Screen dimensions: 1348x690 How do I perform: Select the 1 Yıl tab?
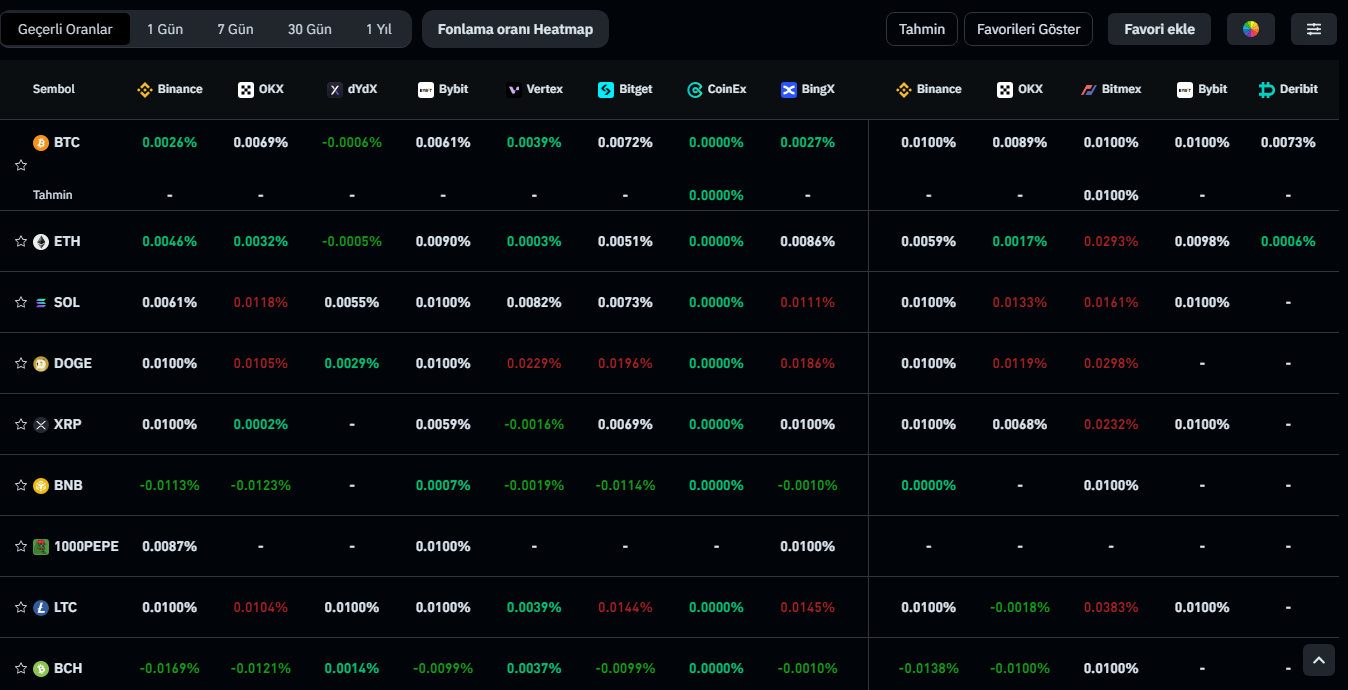click(379, 29)
